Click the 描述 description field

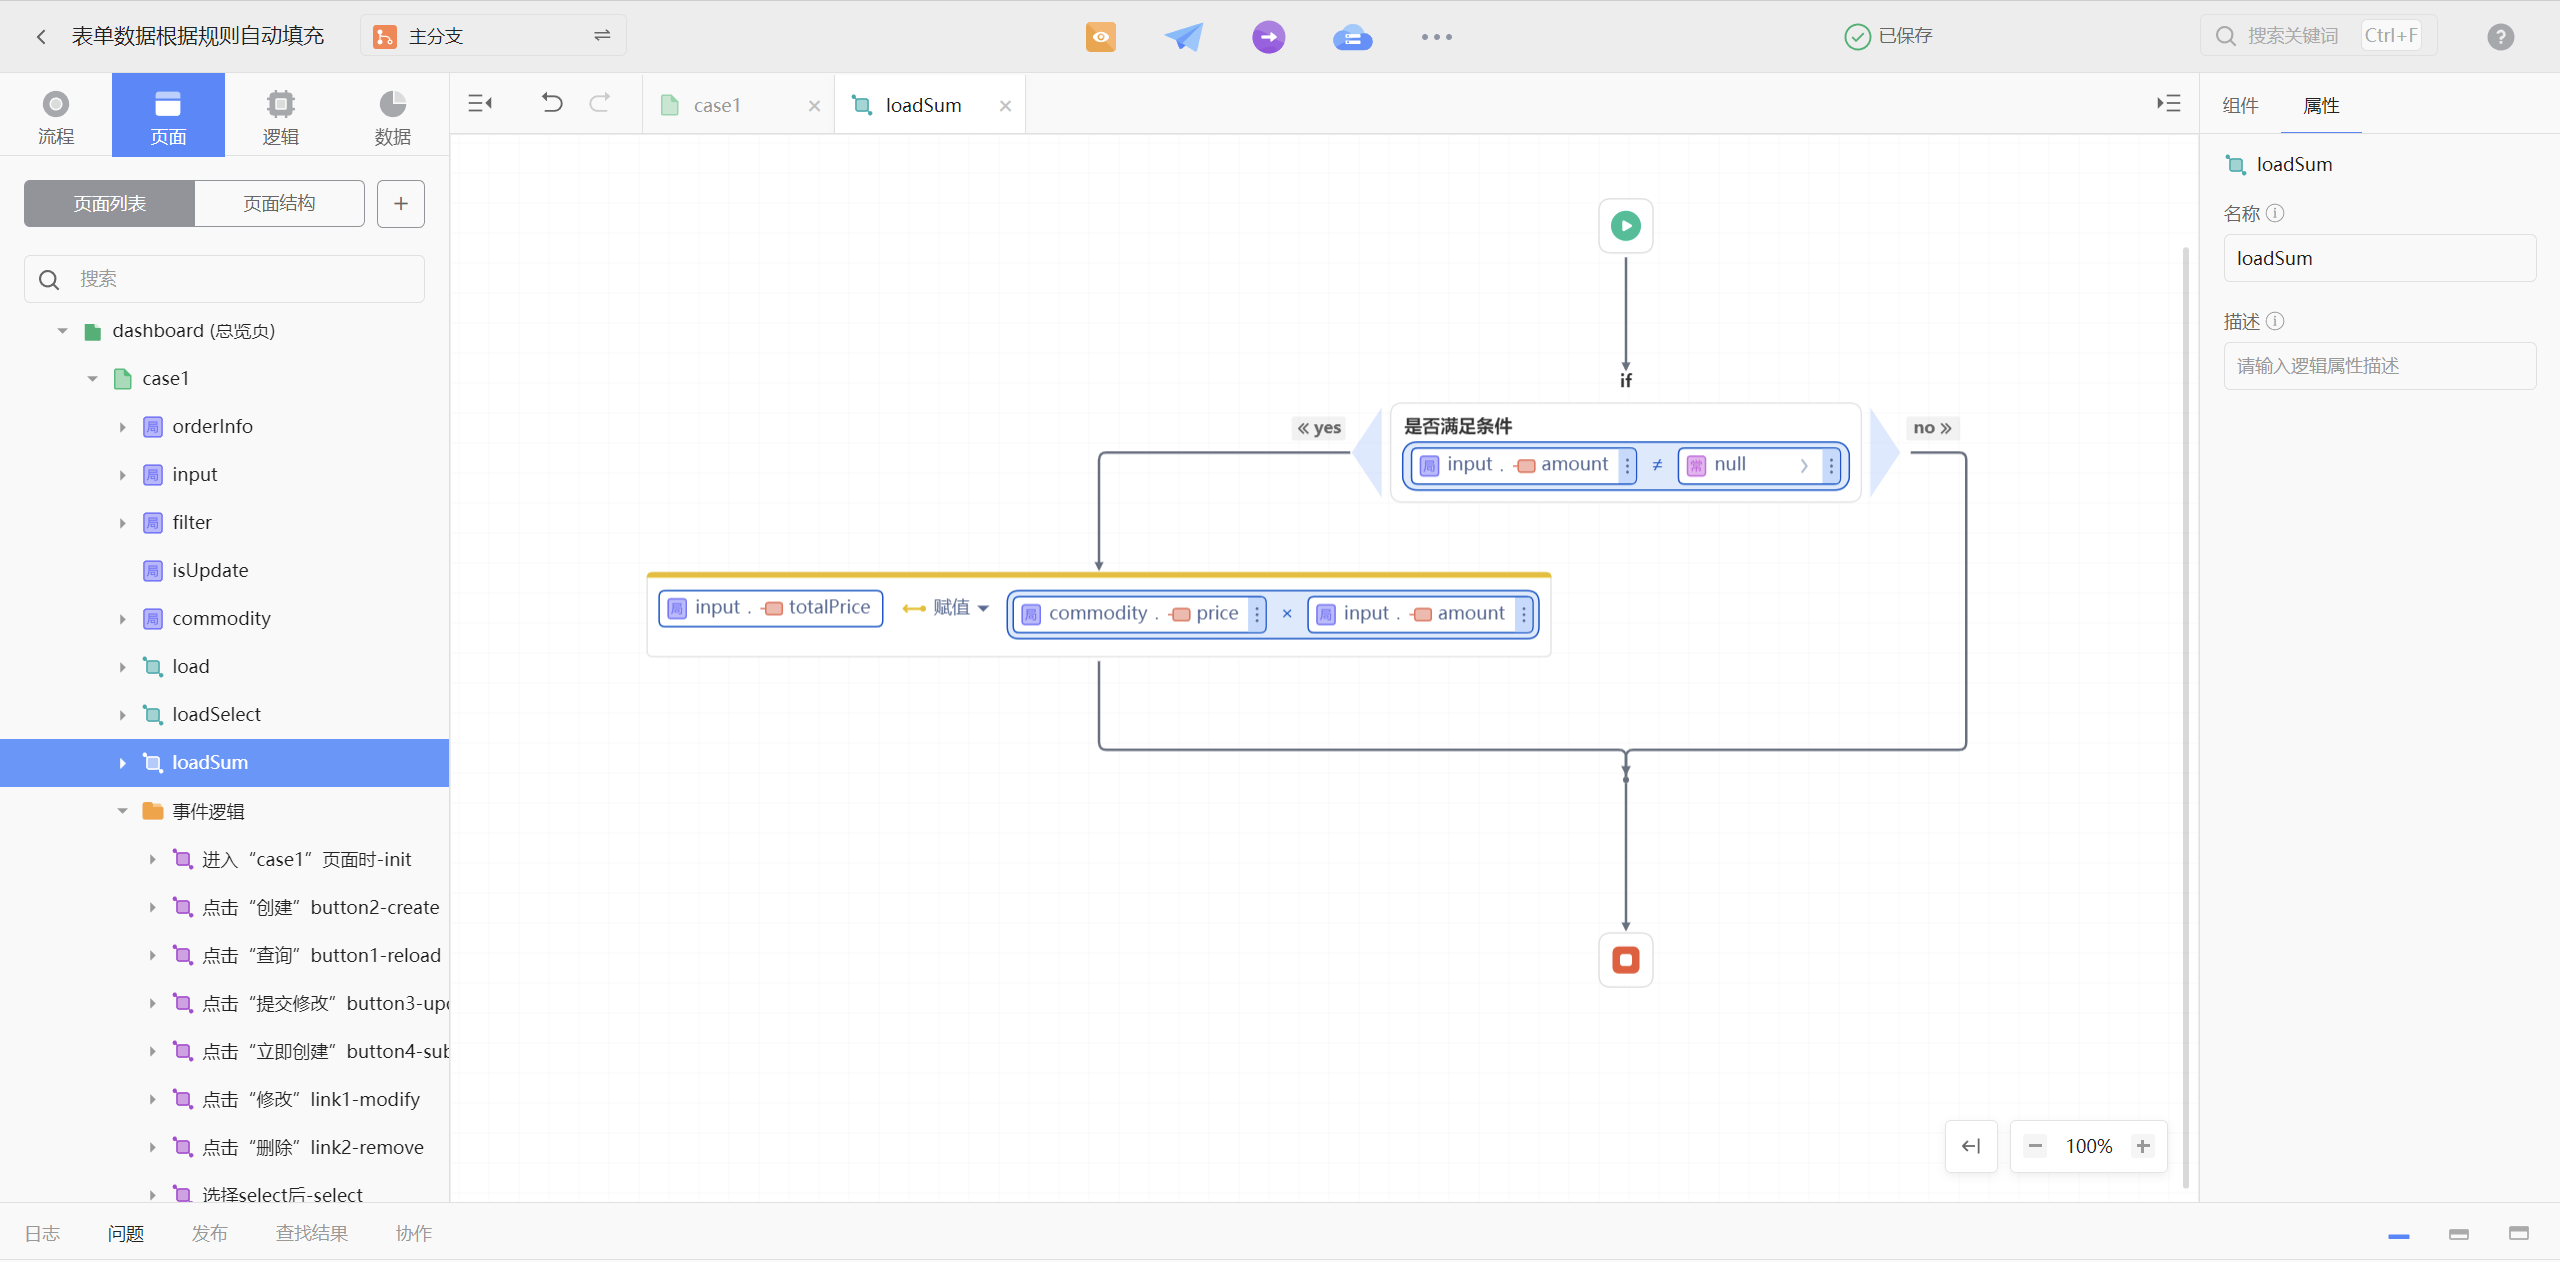coord(2380,366)
